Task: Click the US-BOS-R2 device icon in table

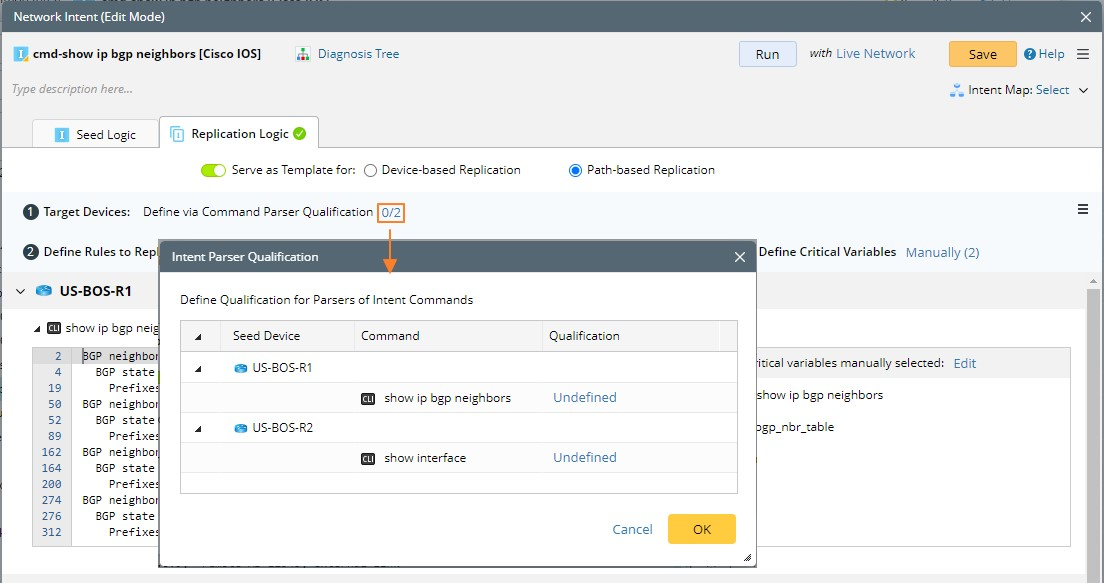Action: click(240, 428)
